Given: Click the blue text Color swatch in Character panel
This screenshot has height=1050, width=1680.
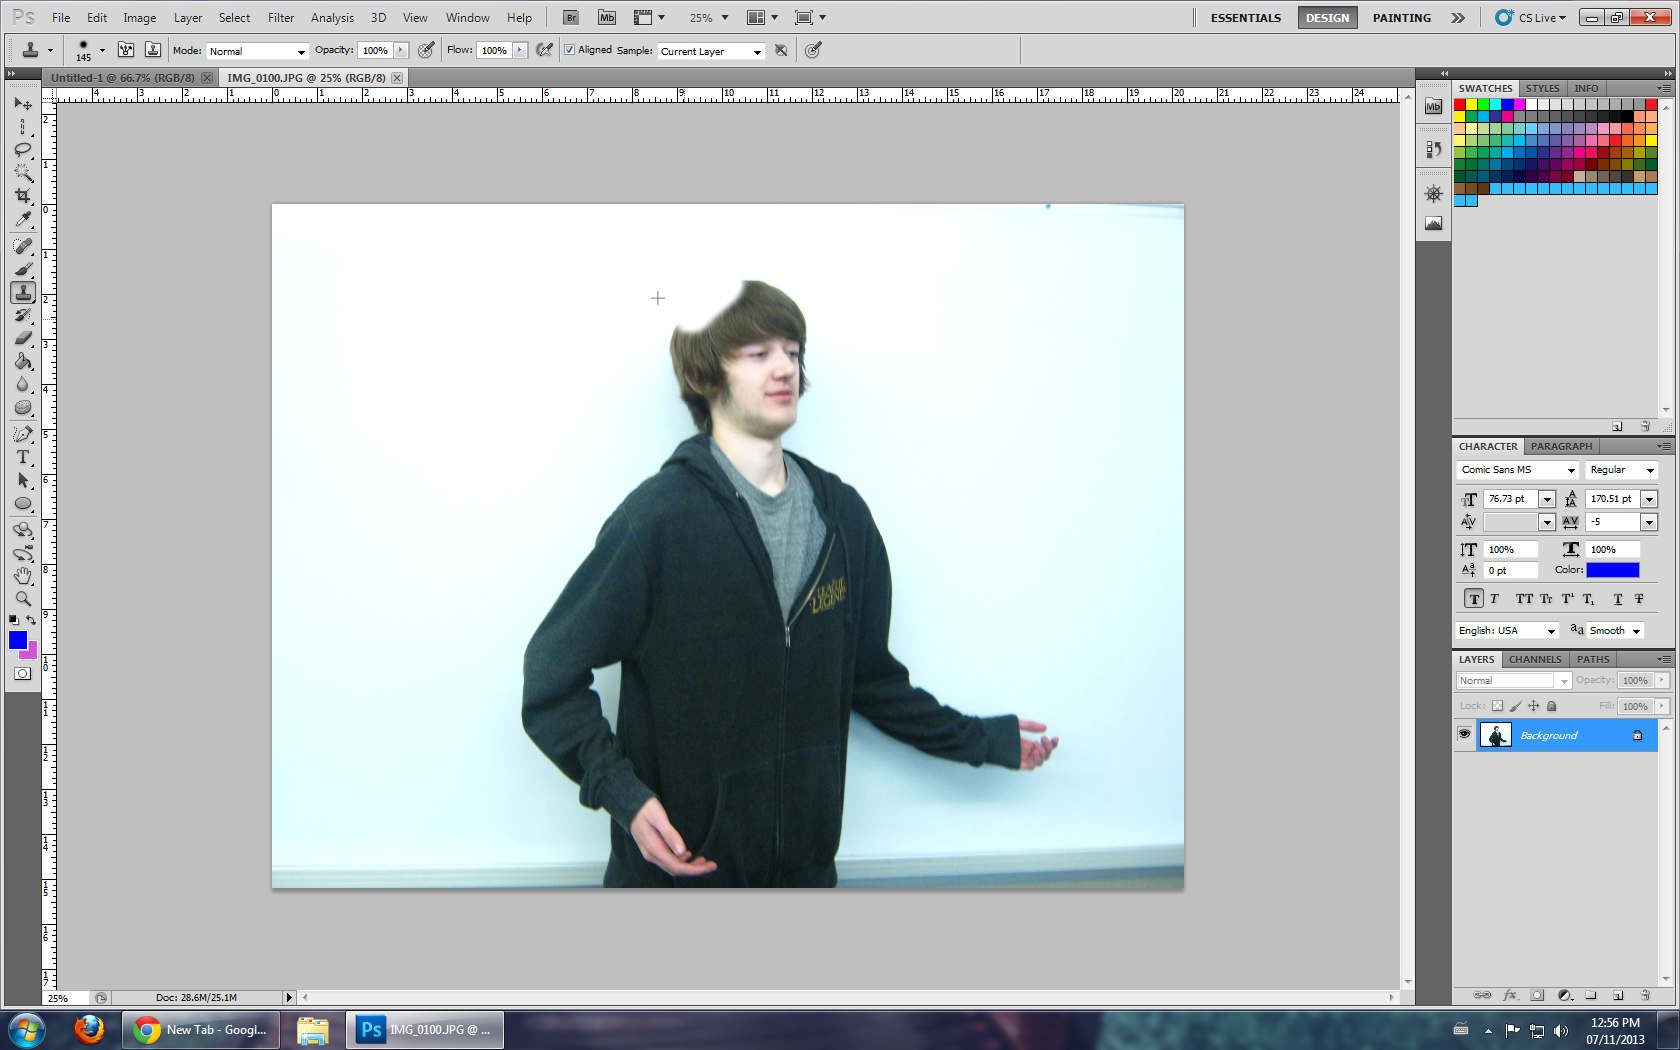Looking at the screenshot, I should [1613, 570].
